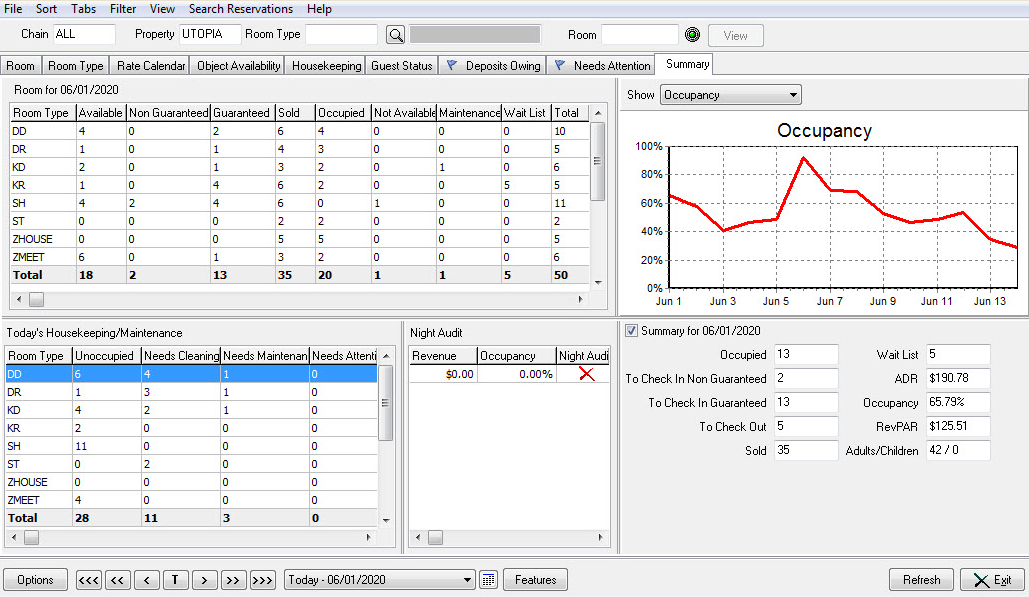Click the Options button
The image size is (1029, 597).
point(35,580)
